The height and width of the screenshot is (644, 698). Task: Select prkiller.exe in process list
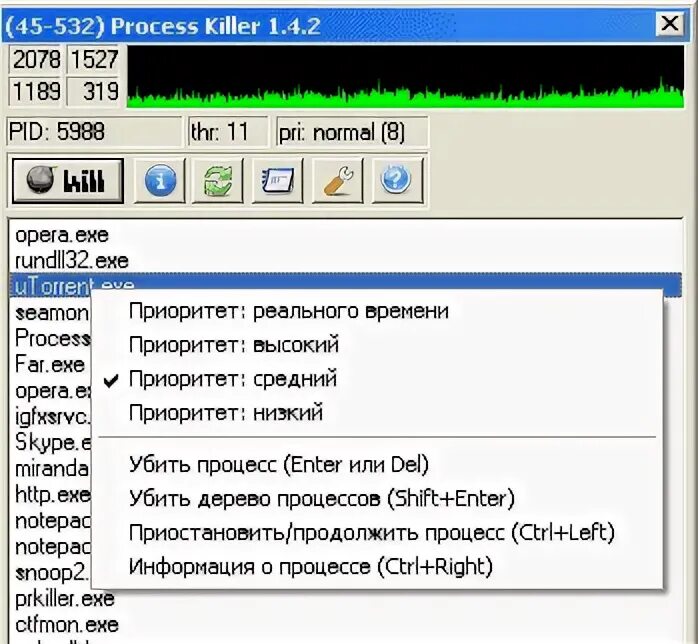point(345,599)
